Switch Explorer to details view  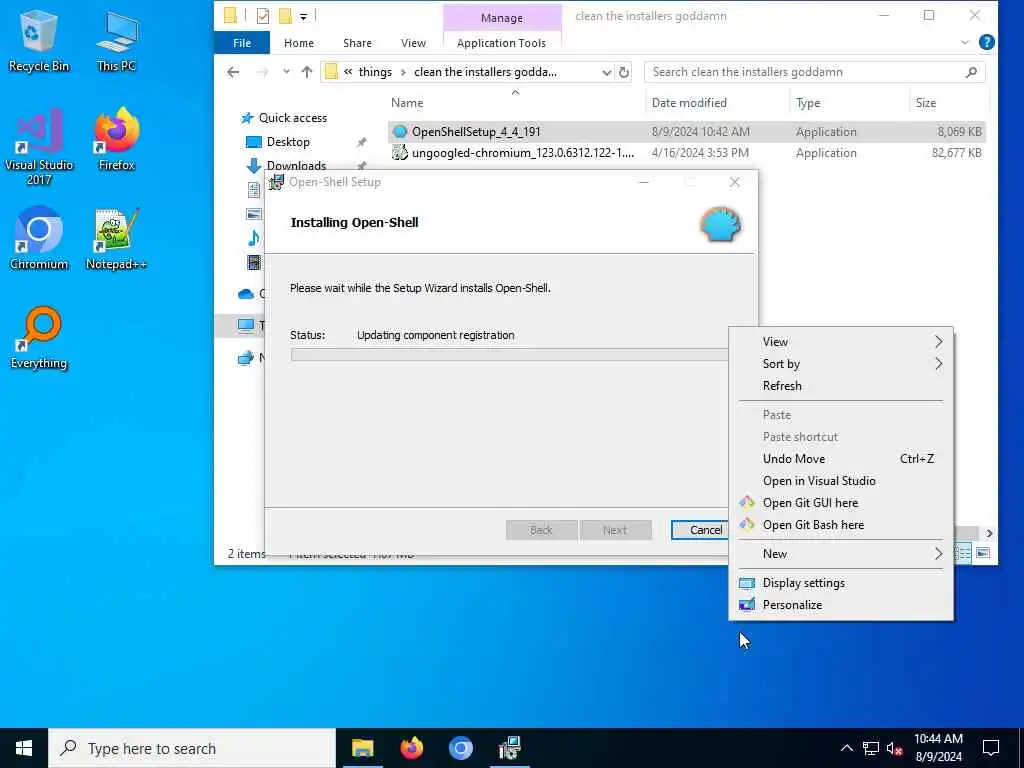963,553
